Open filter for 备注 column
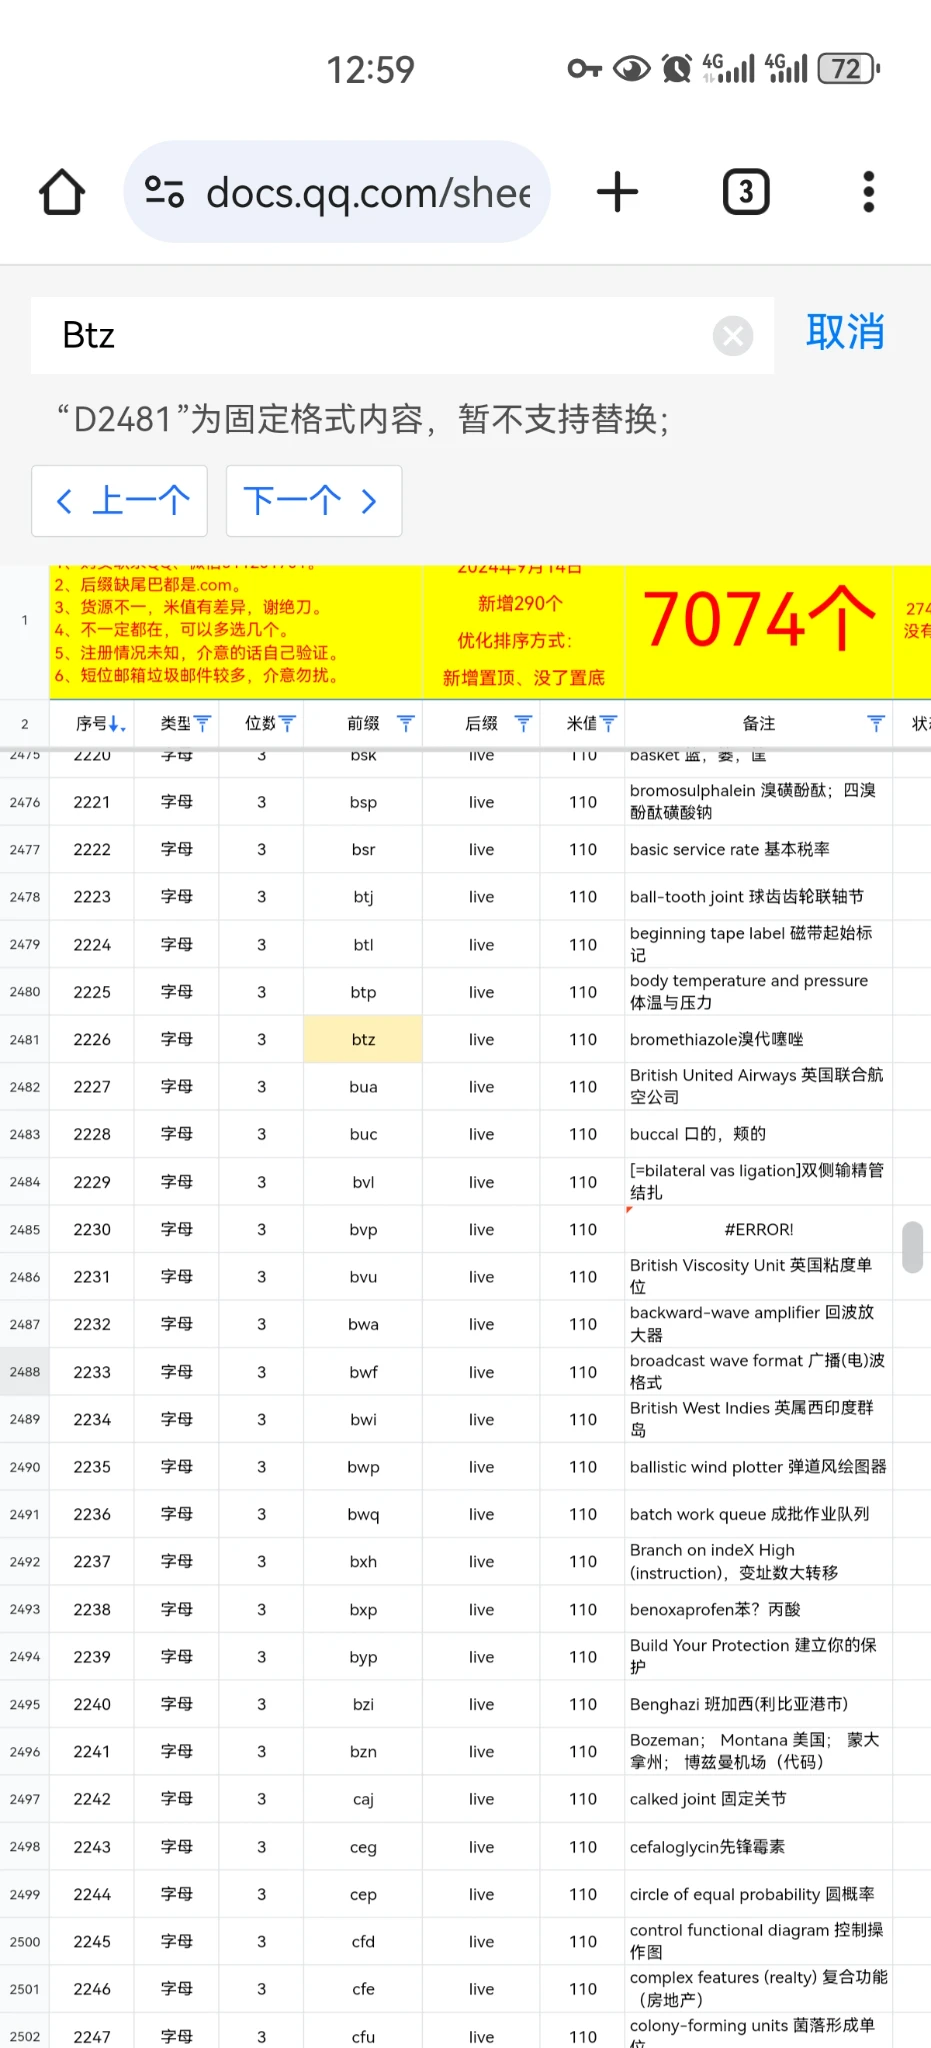This screenshot has height=2048, width=931. 876,723
